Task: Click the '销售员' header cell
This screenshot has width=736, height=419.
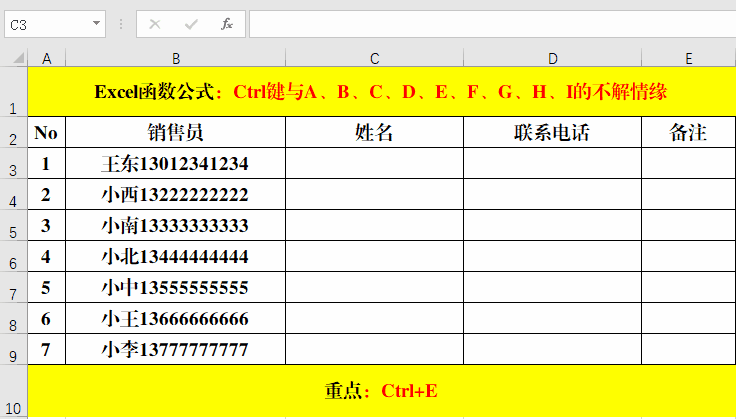Action: point(176,132)
